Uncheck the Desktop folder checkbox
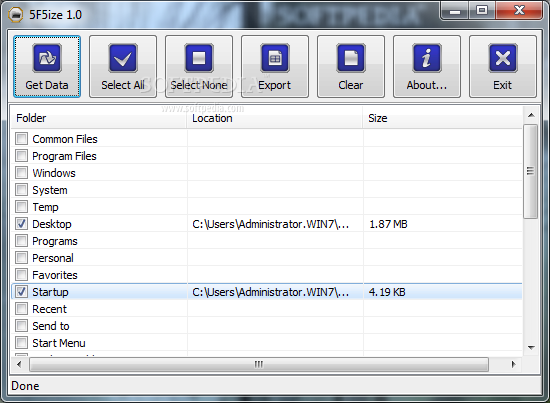550x403 pixels. click(21, 223)
